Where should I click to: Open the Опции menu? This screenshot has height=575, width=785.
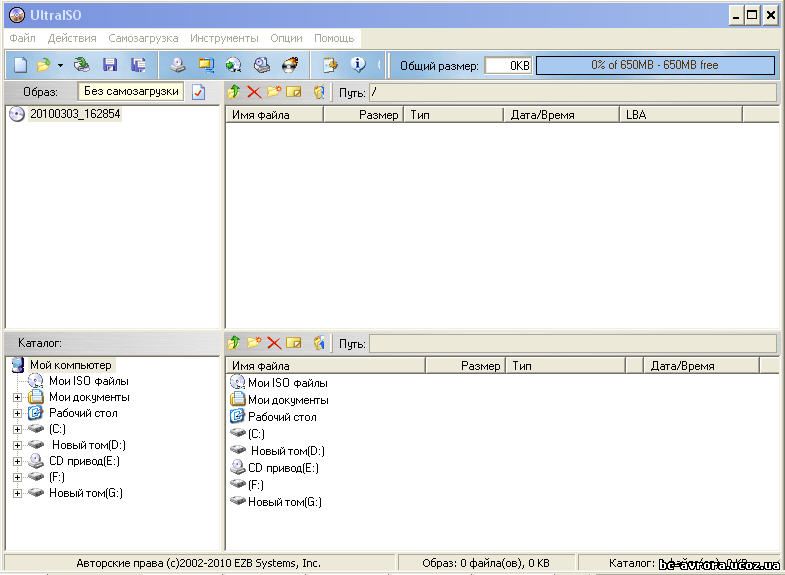[x=286, y=38]
